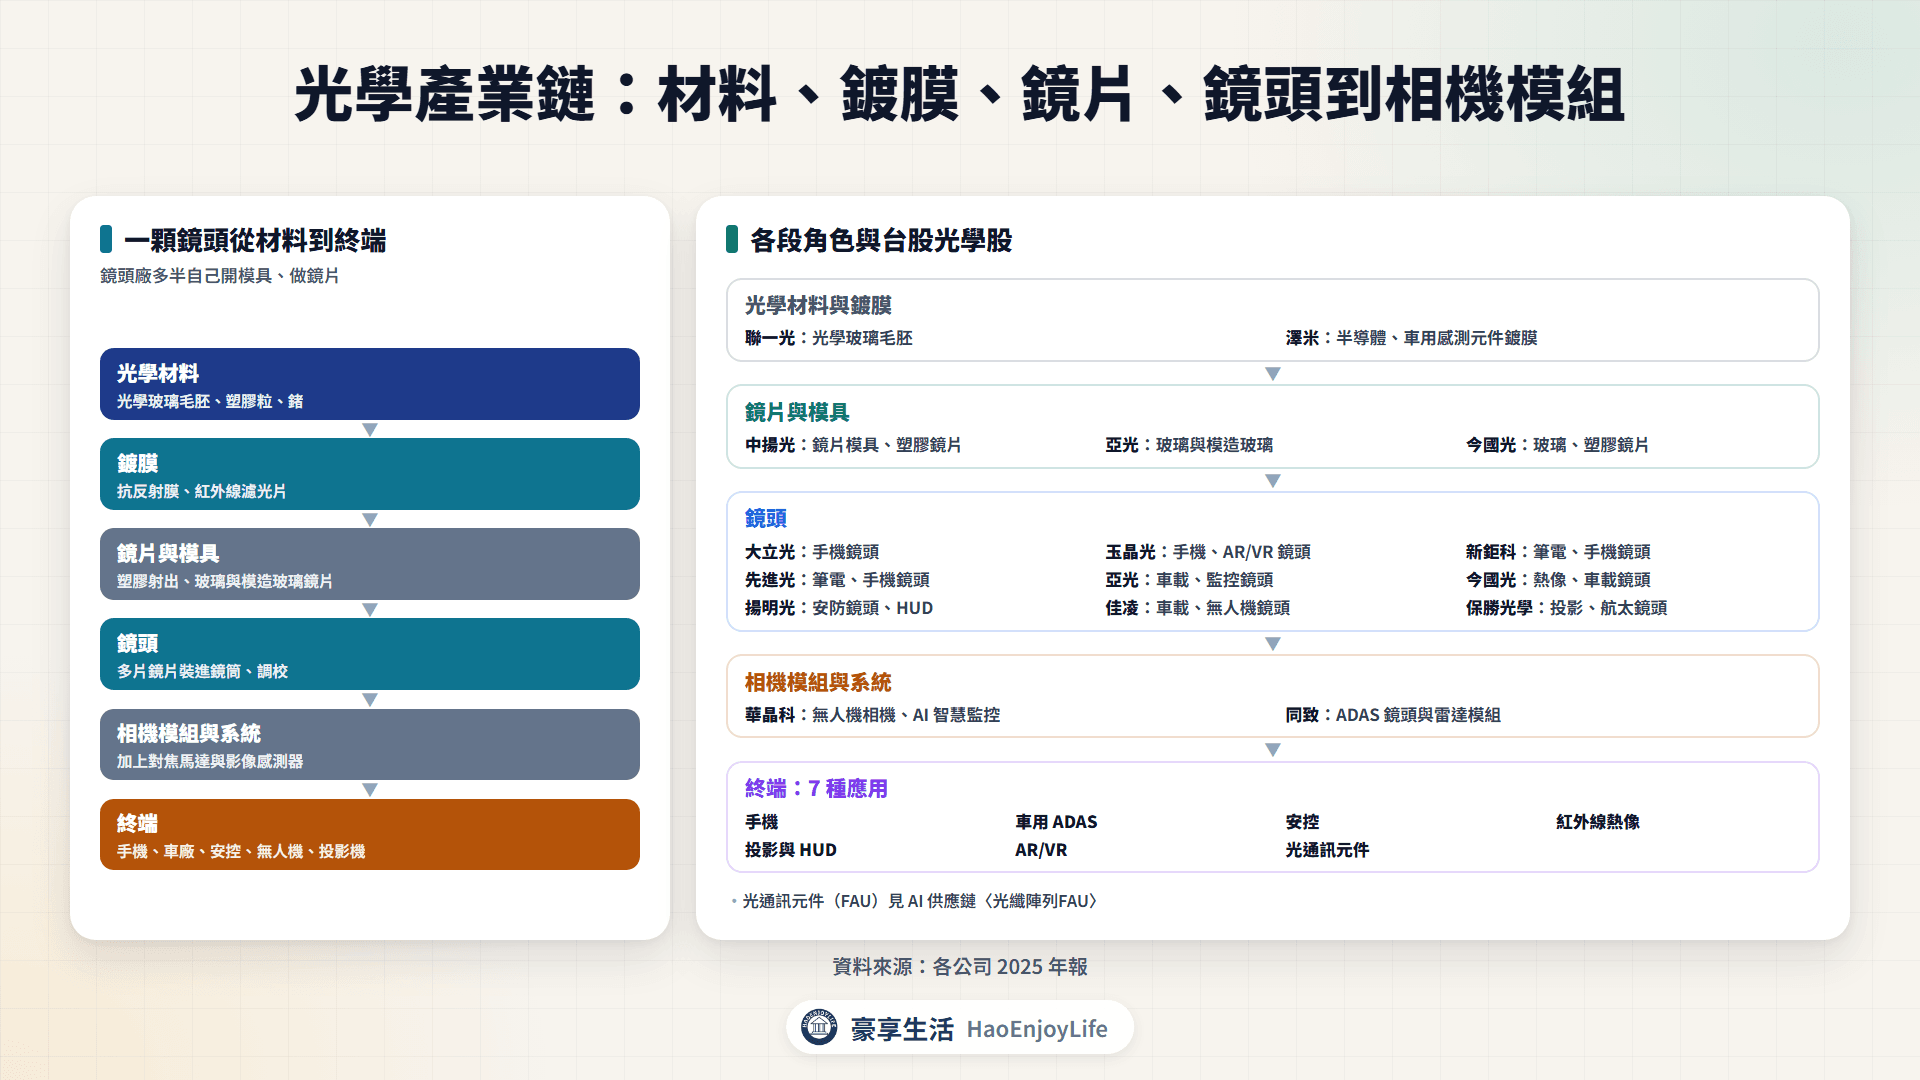Click the 一顆鏡頭從材料到終端 heading
The image size is (1920, 1080).
[255, 240]
